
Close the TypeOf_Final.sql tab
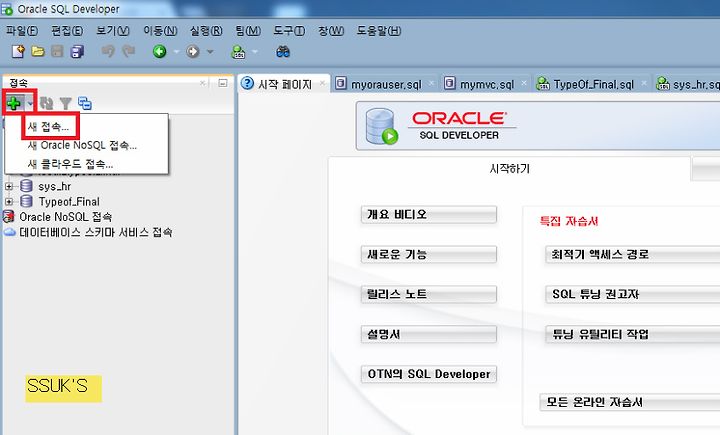coord(644,83)
